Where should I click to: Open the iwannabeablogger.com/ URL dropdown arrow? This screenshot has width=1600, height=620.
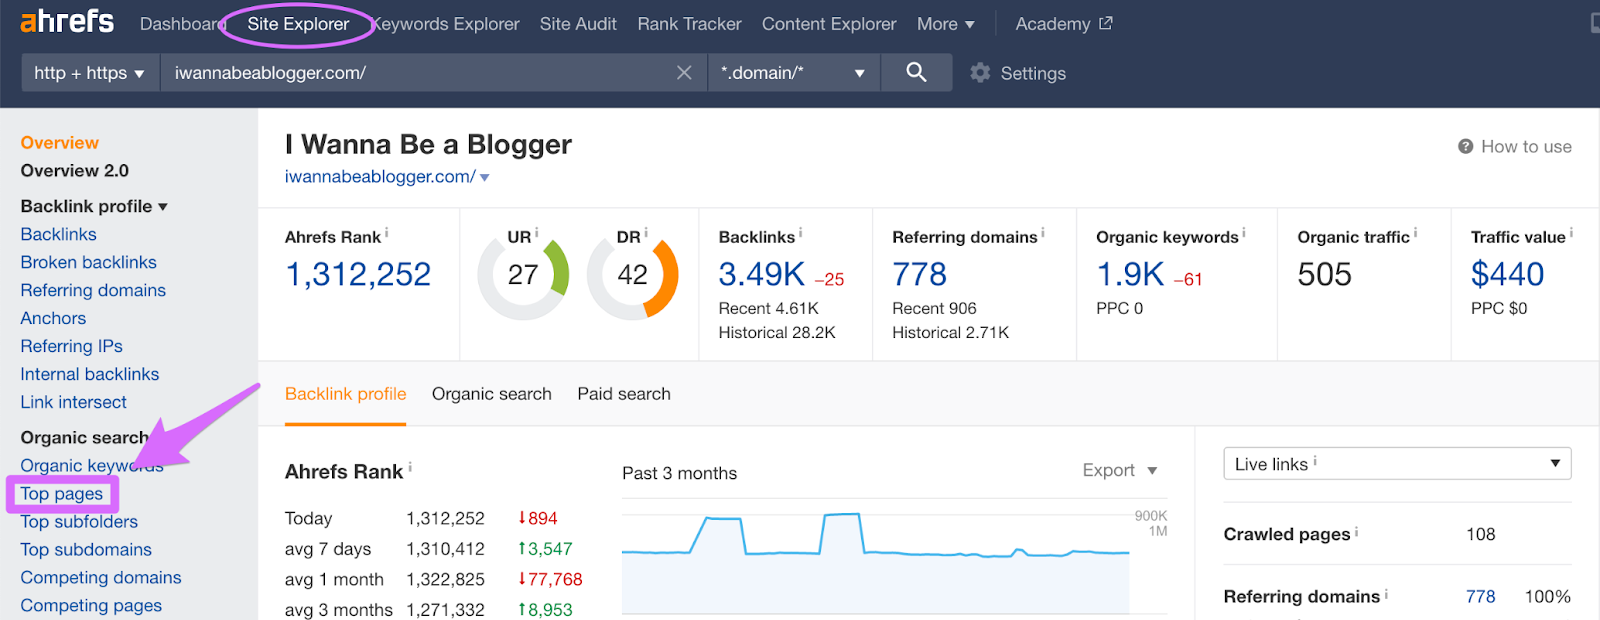(485, 178)
